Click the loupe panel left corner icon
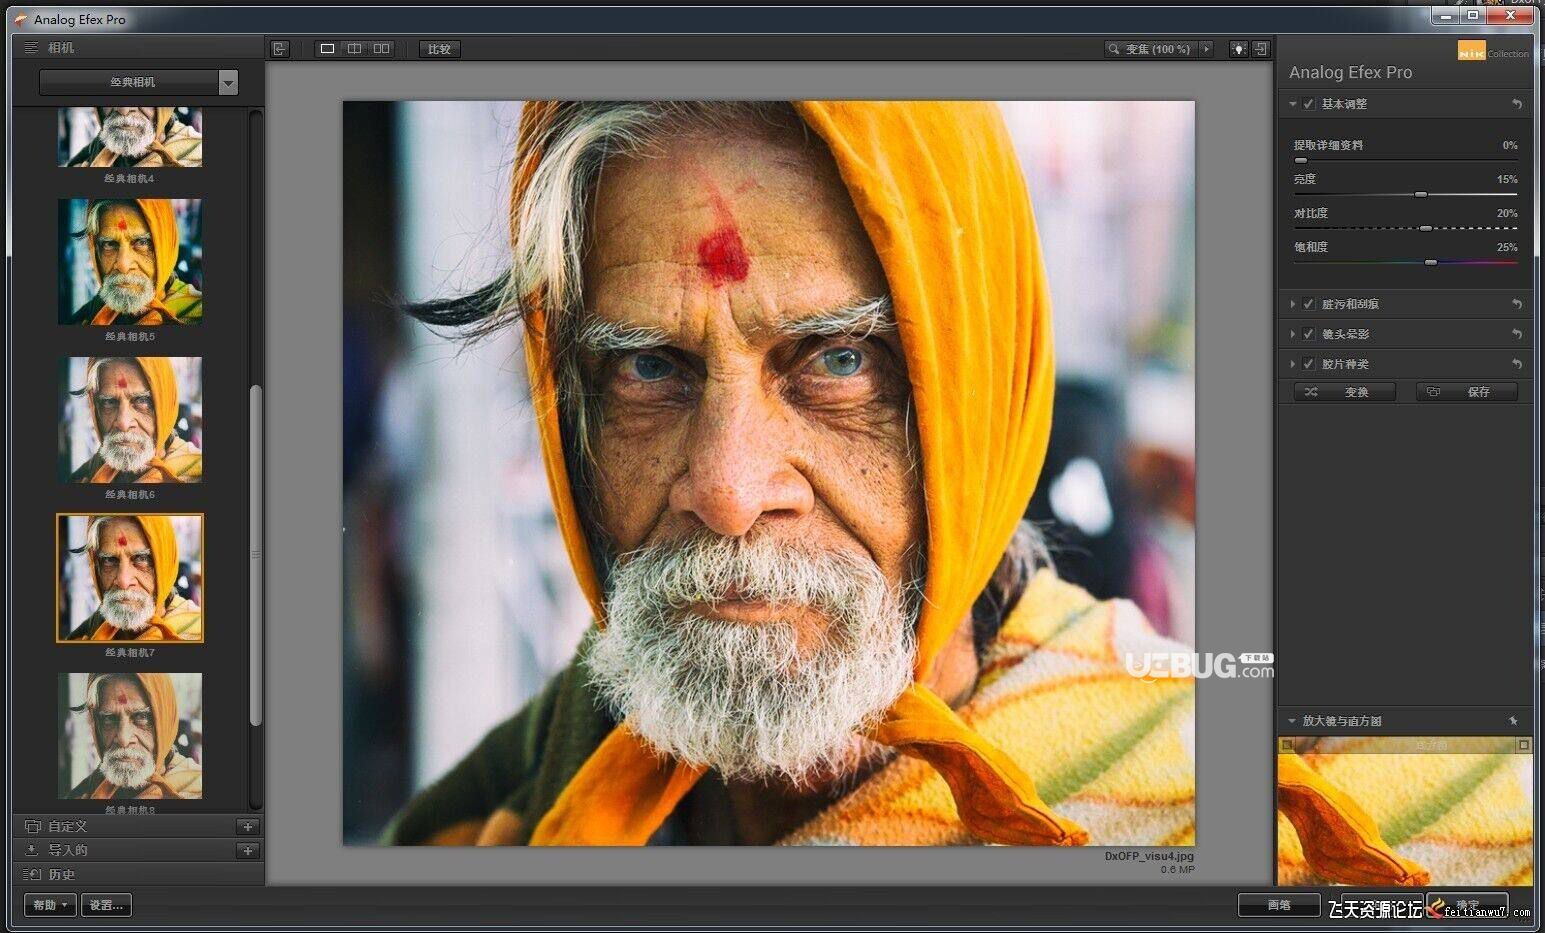The image size is (1545, 933). coord(1288,745)
